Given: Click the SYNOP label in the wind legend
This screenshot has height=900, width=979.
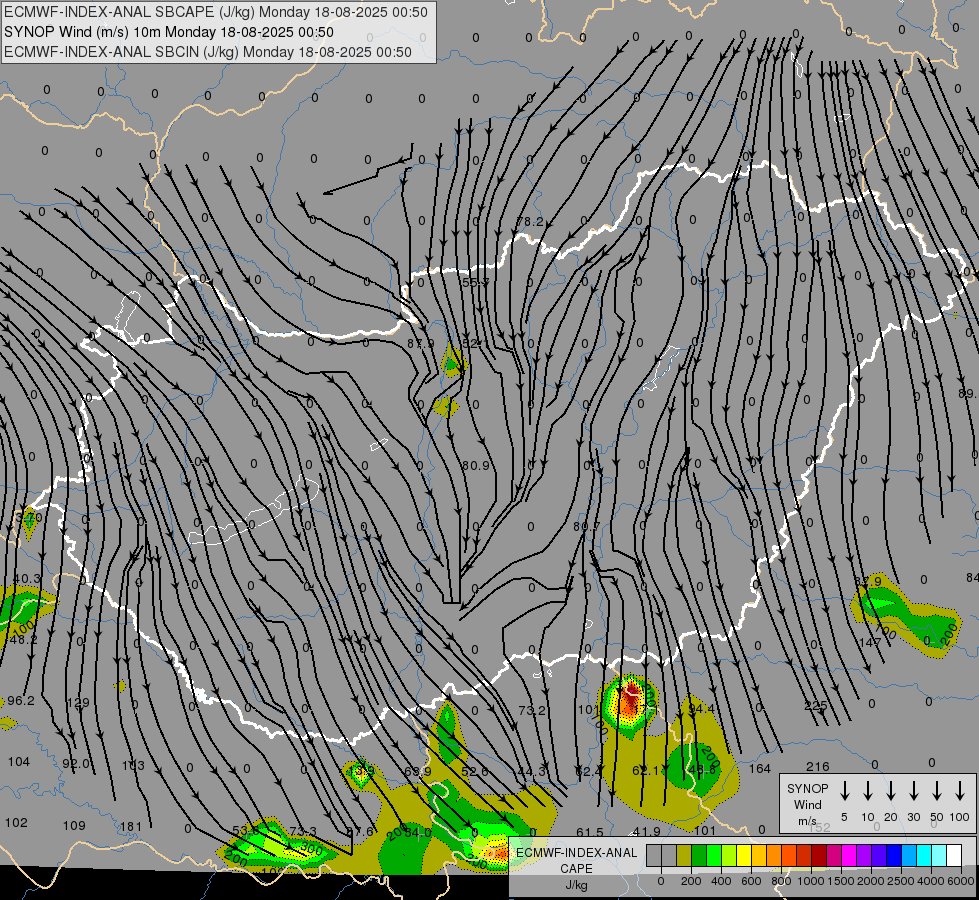Looking at the screenshot, I should 807,788.
